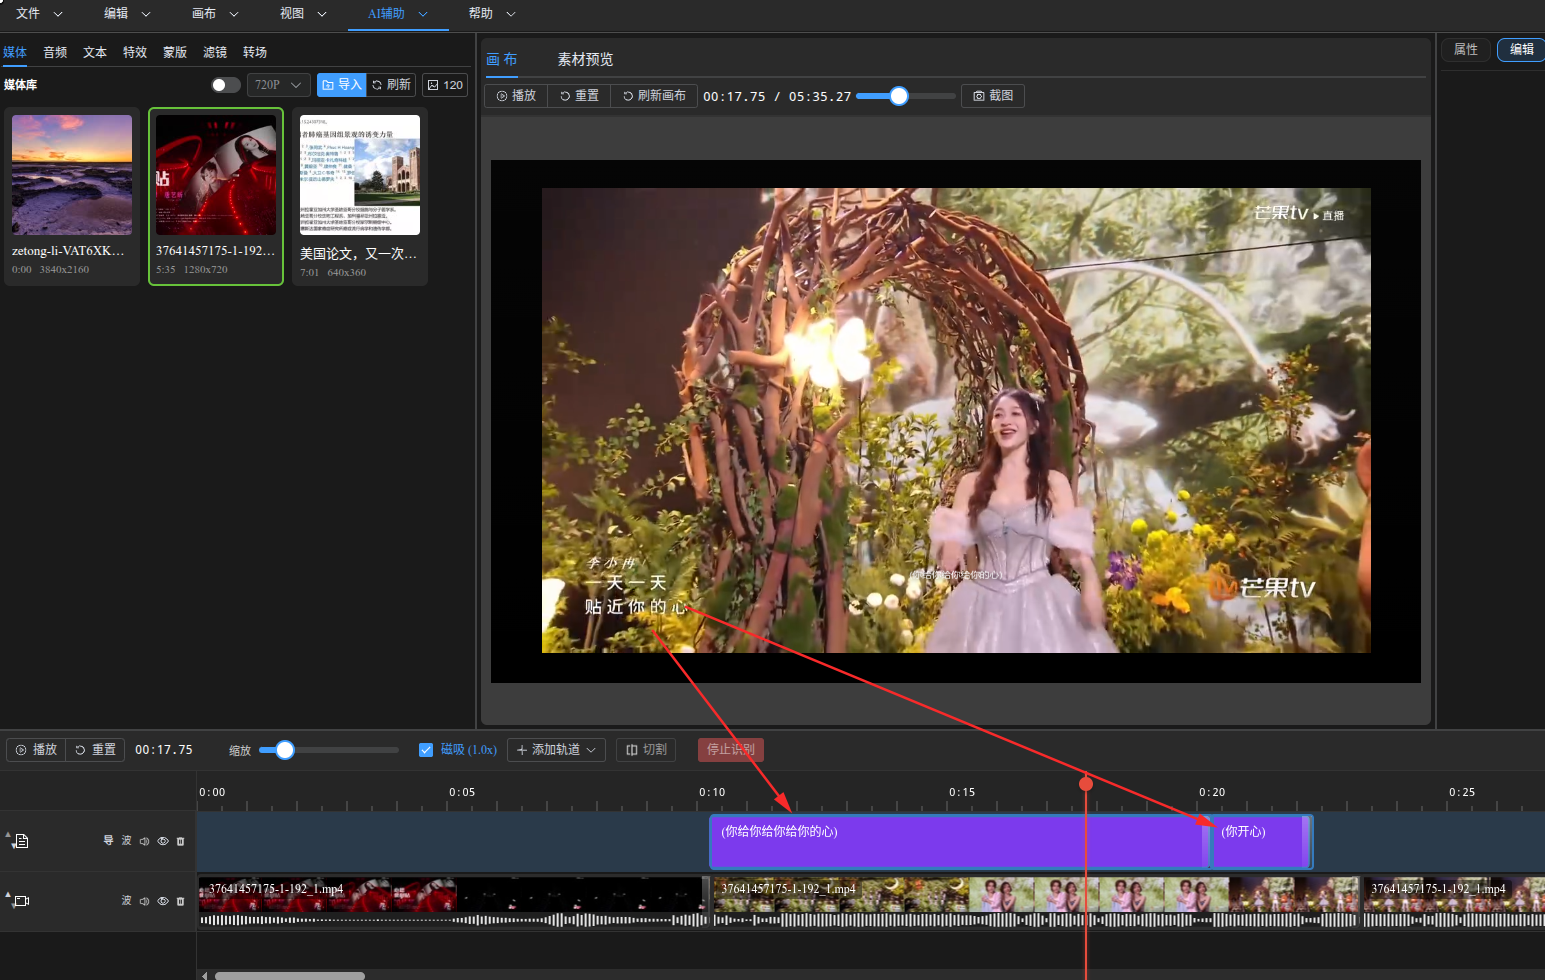
Task: Open the 属性 panel tab
Action: point(1466,49)
